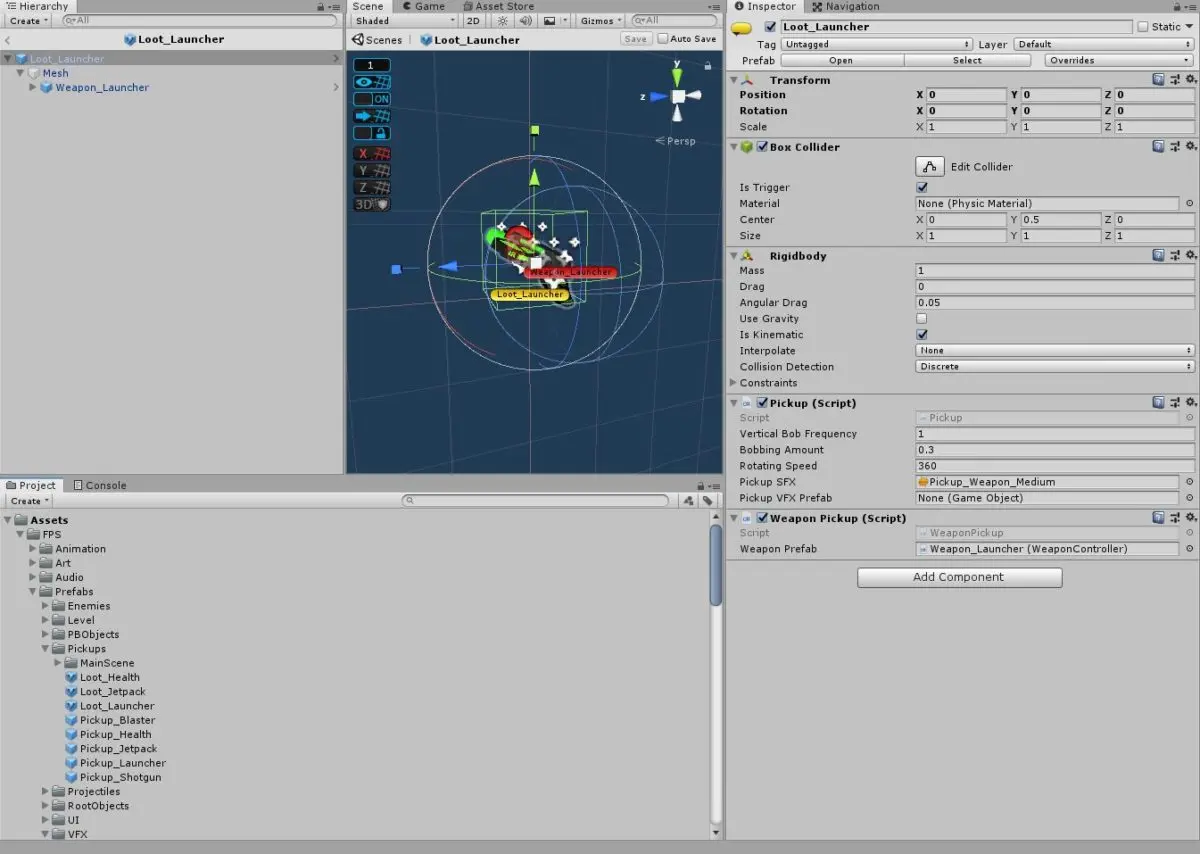Open the Interpolate dropdown in Rigidbody
The width and height of the screenshot is (1200, 854).
coord(1052,350)
